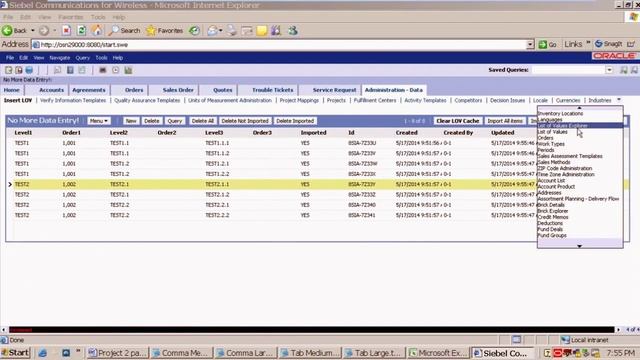This screenshot has width=640, height=360.
Task: Click the Level1 column header
Action: pos(23,133)
